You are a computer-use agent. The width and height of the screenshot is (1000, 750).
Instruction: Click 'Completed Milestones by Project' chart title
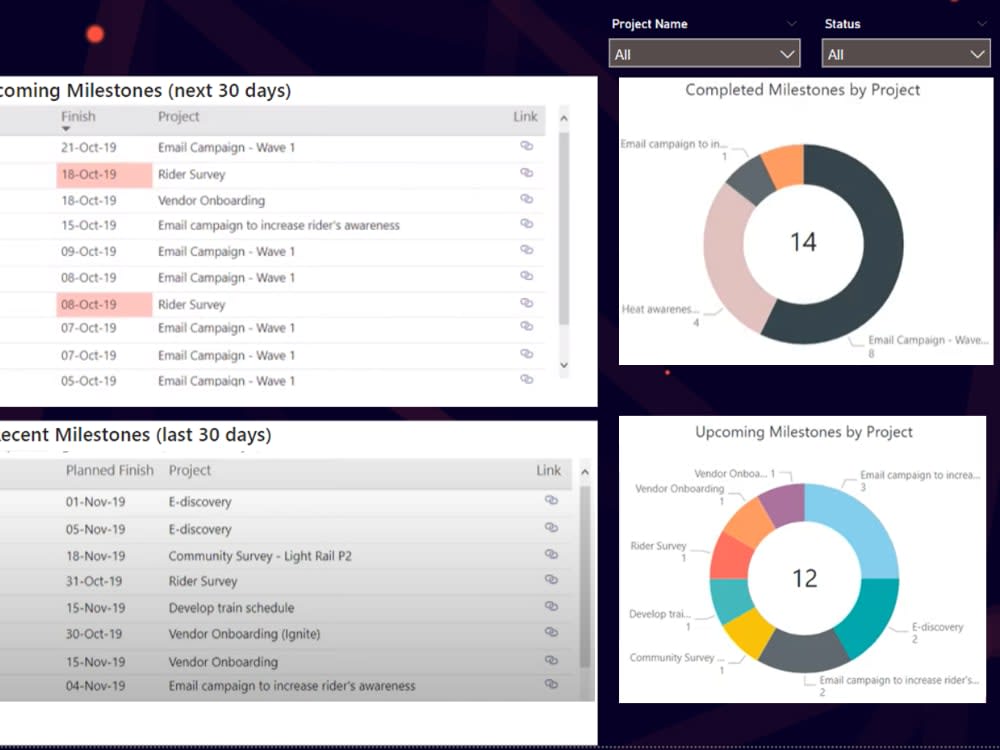(802, 90)
